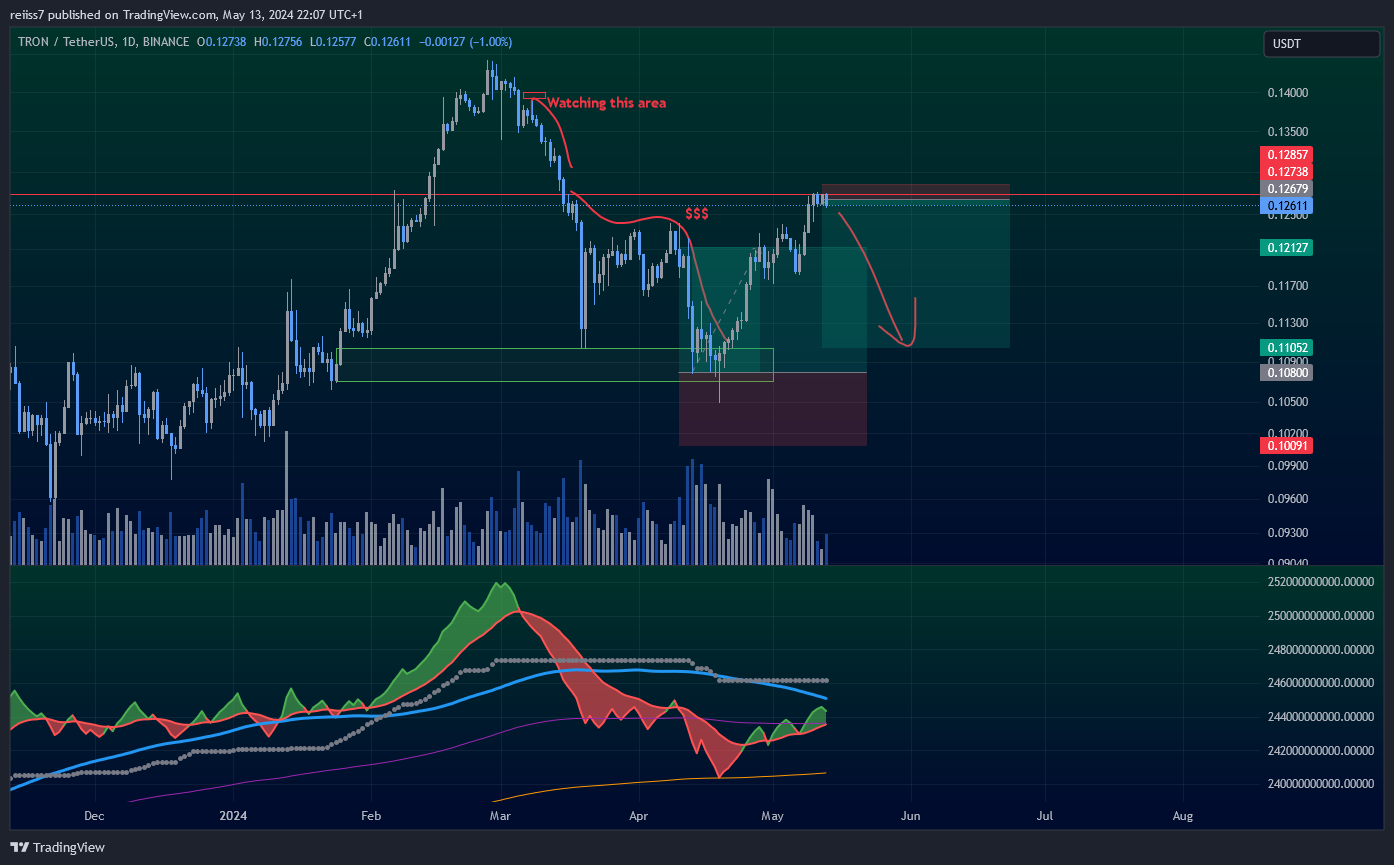Viewport: 1394px width, 865px height.
Task: Click the Jun label on time axis
Action: (x=911, y=816)
